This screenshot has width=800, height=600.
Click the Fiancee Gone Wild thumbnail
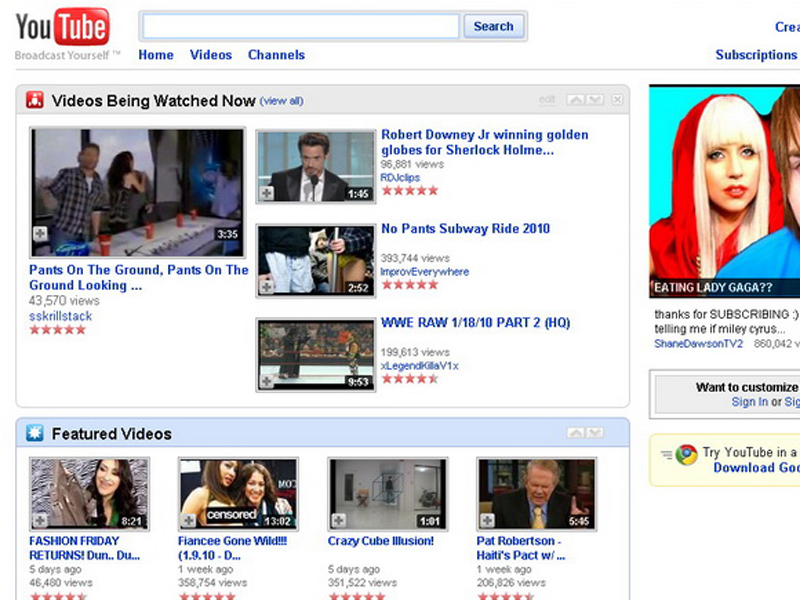[x=238, y=494]
